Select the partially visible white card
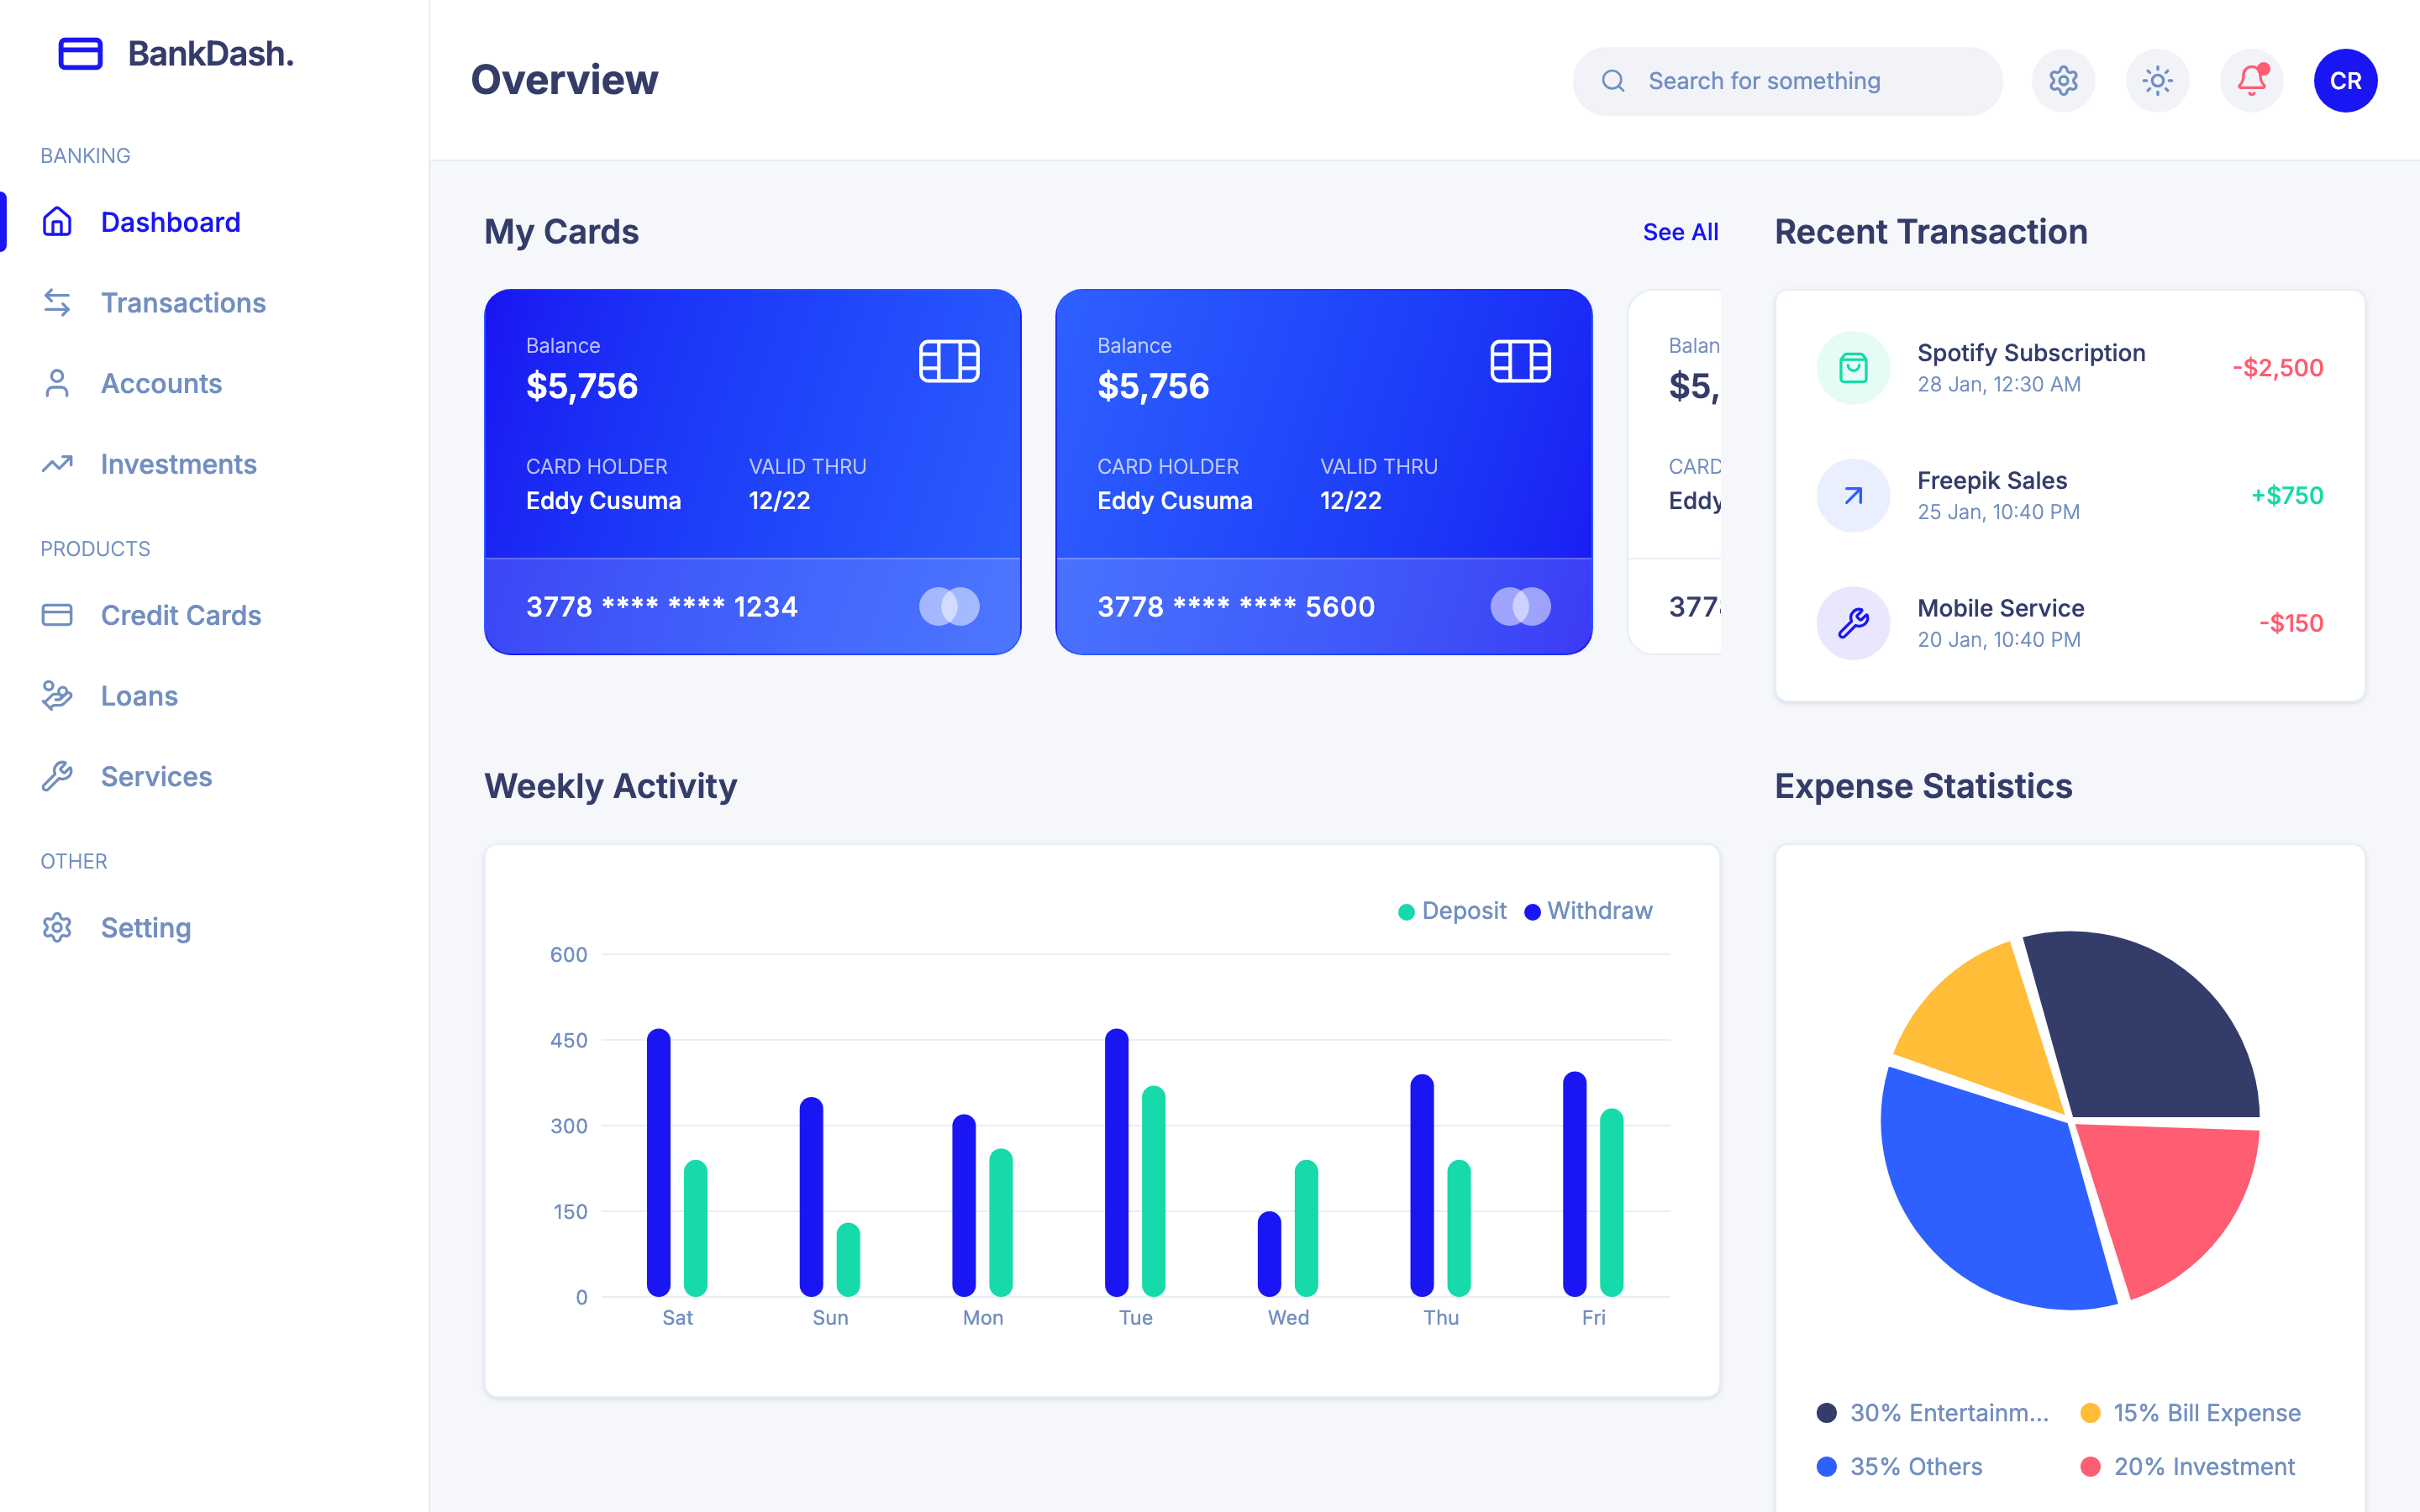Viewport: 2420px width, 1512px height. [1675, 472]
